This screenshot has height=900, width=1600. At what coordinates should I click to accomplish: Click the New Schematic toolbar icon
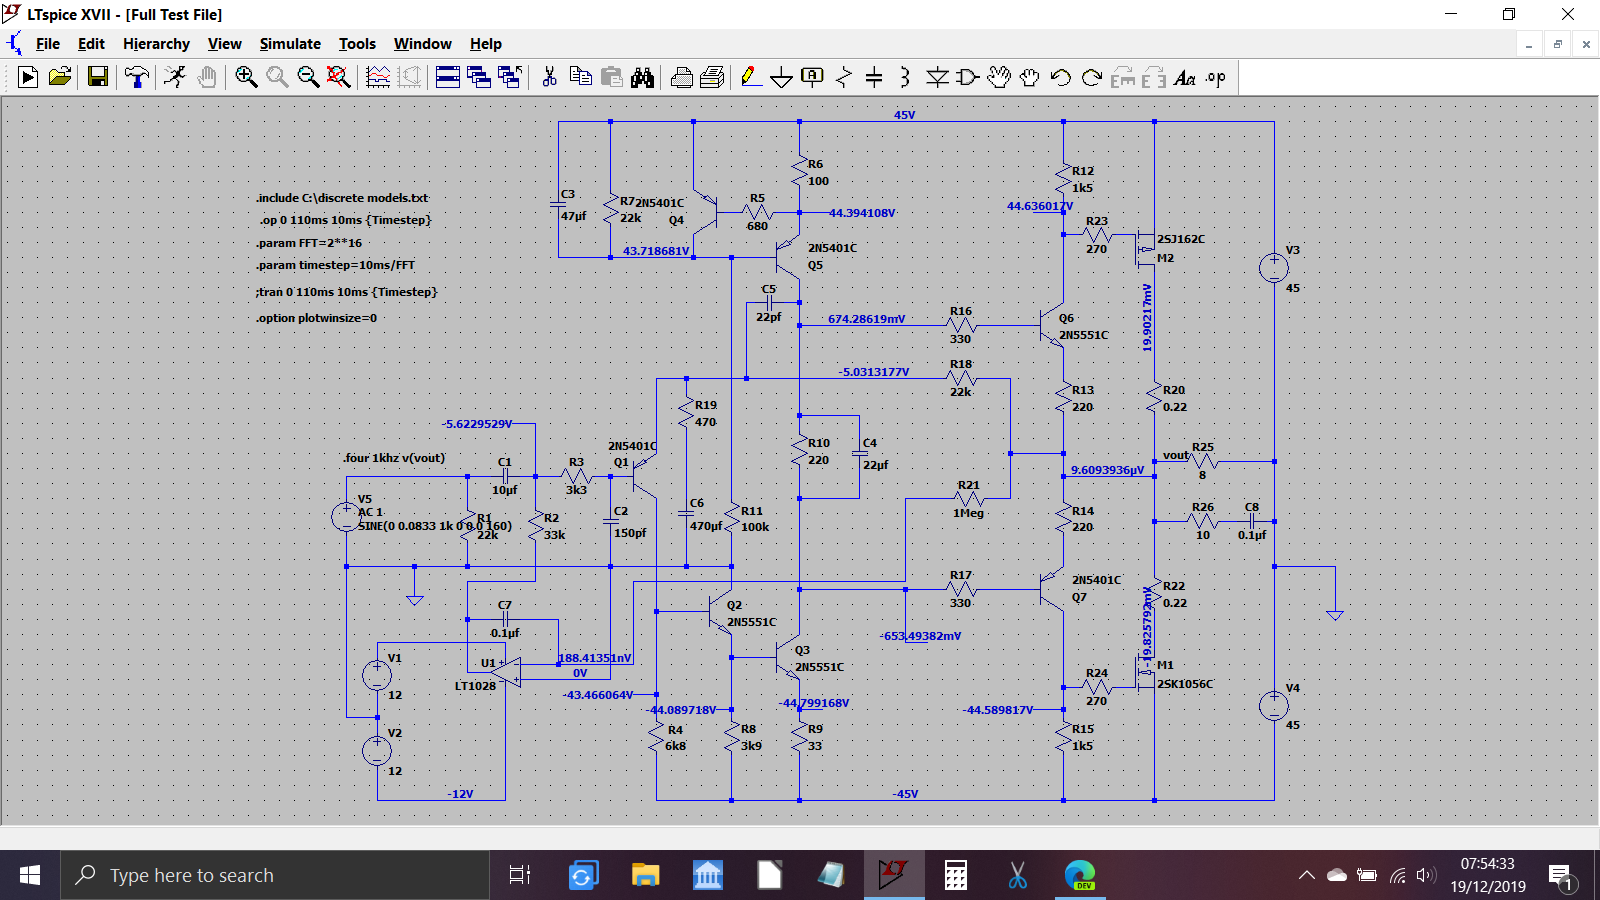point(28,77)
